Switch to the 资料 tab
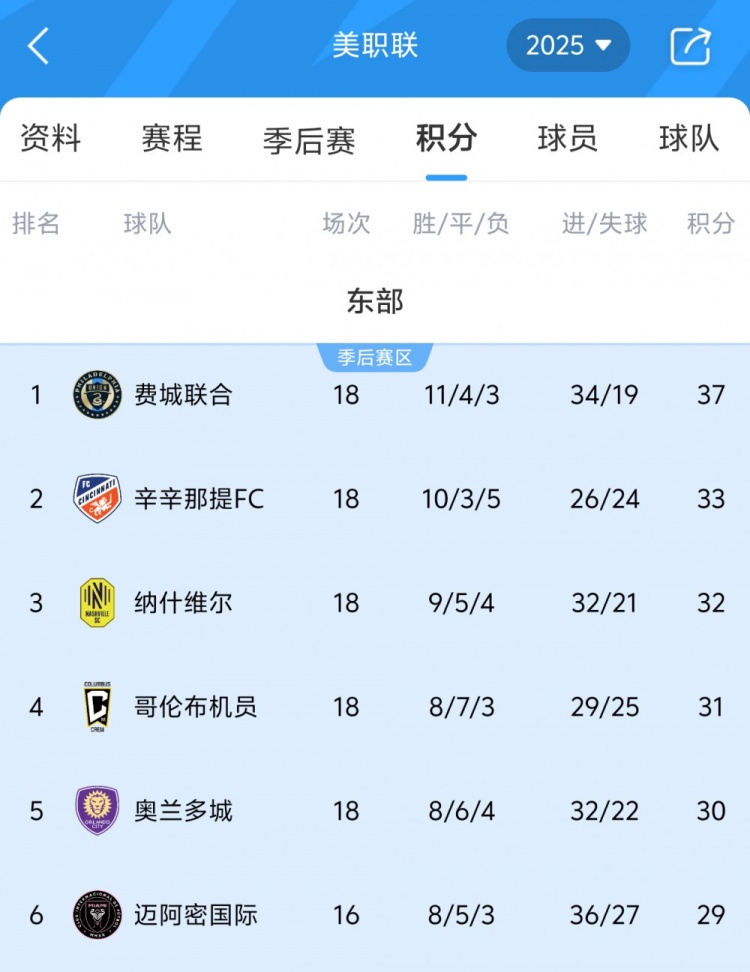 pyautogui.click(x=50, y=138)
